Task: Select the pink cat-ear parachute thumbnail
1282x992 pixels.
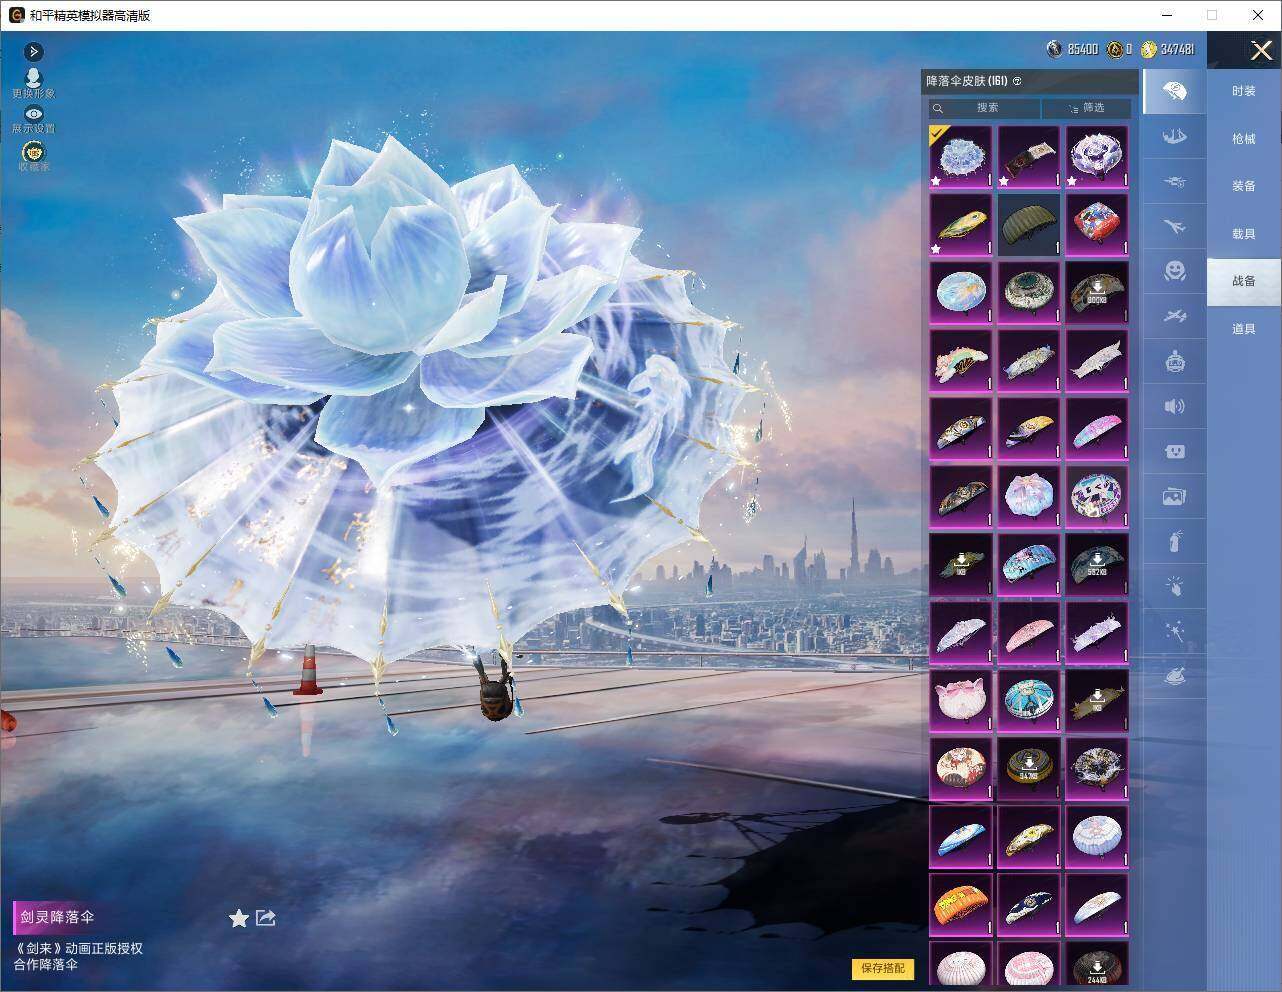Action: pyautogui.click(x=961, y=701)
